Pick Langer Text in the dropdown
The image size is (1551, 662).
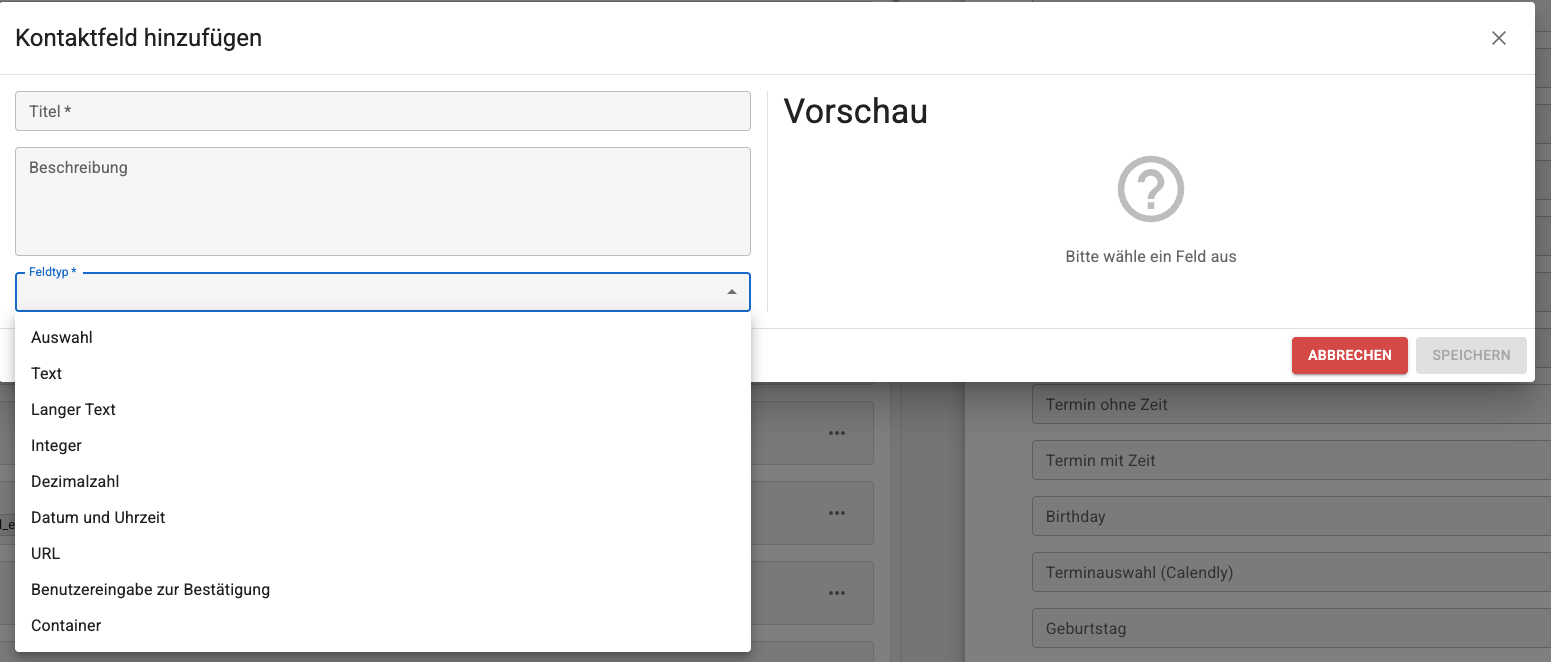point(74,410)
